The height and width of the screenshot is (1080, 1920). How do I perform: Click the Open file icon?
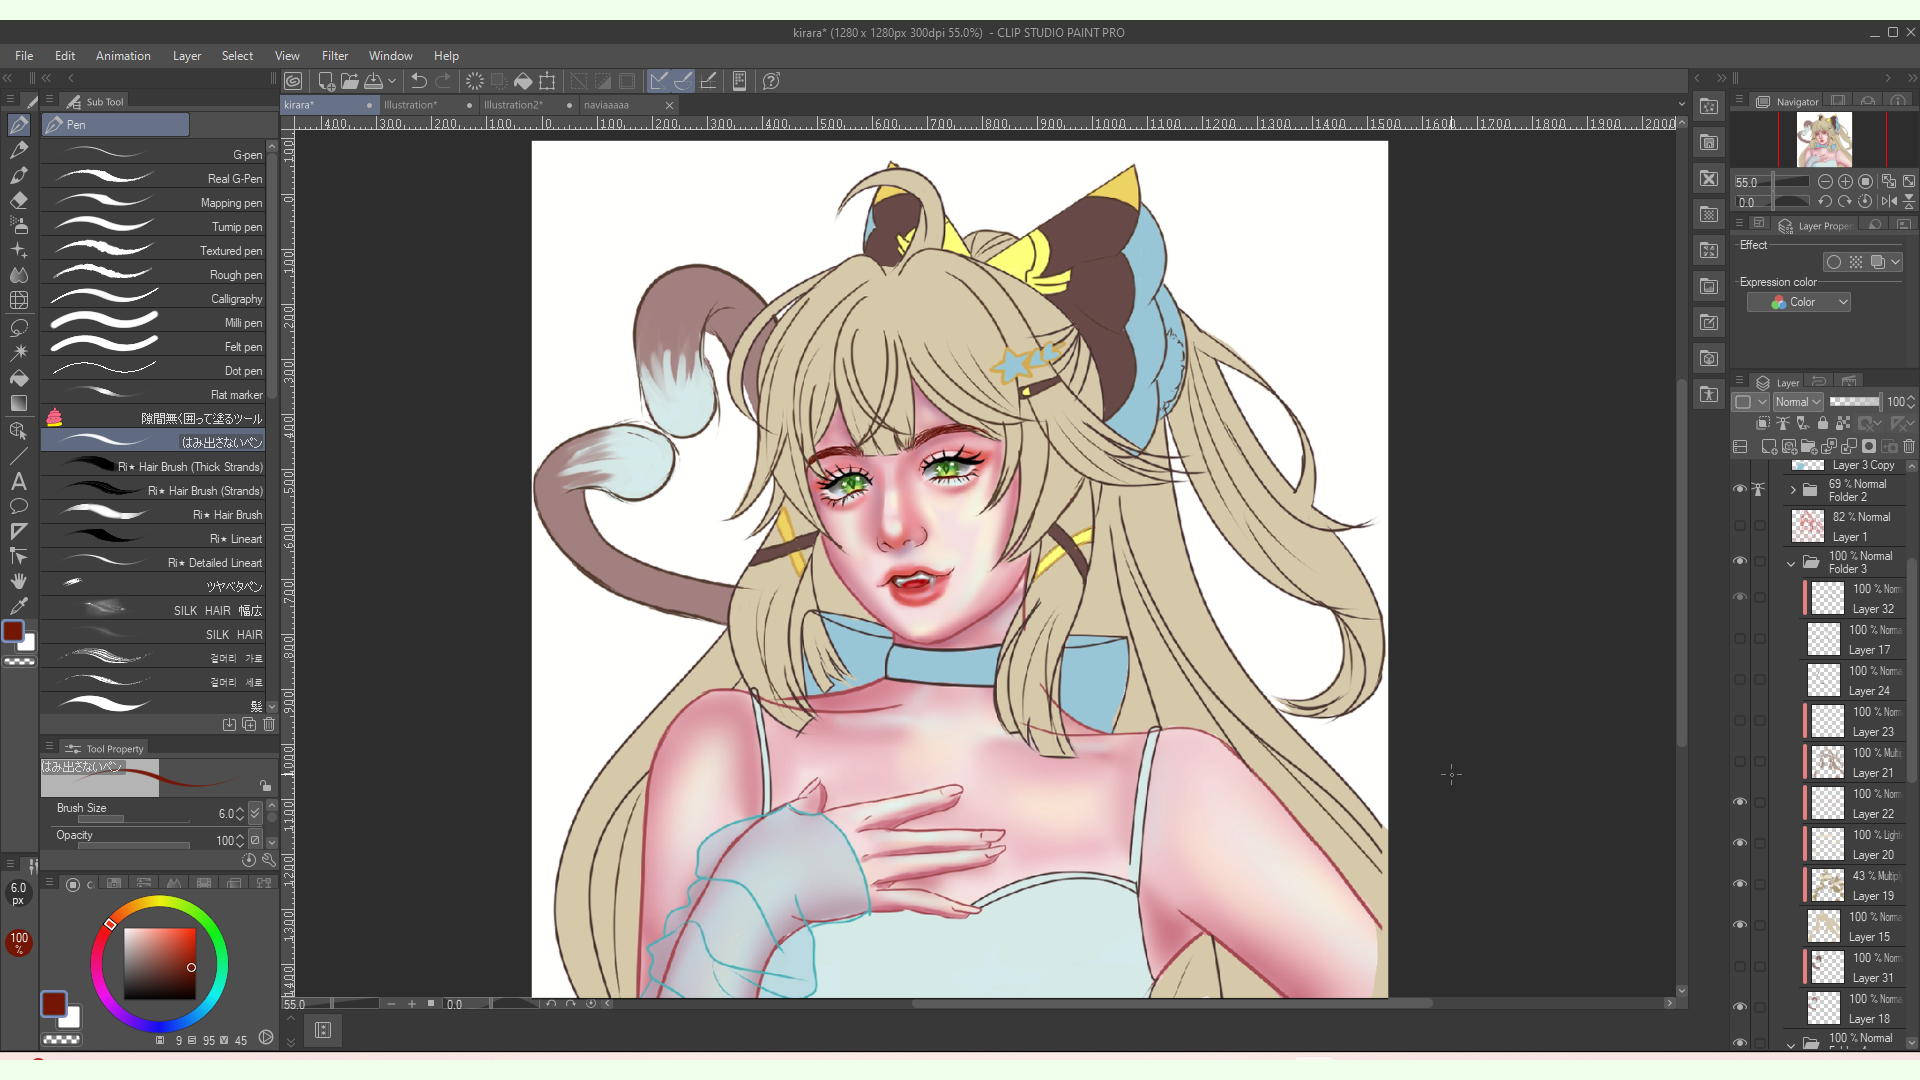349,81
